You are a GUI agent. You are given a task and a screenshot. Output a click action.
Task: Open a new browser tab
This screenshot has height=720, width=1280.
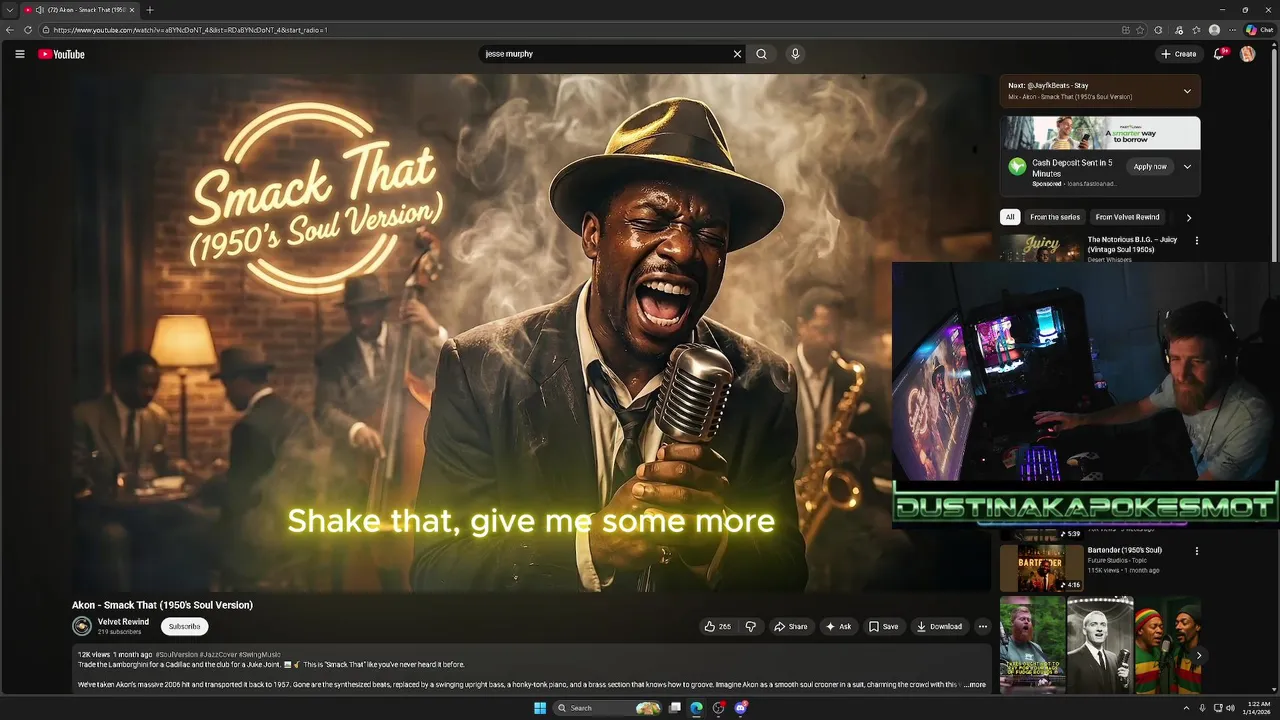coord(150,10)
